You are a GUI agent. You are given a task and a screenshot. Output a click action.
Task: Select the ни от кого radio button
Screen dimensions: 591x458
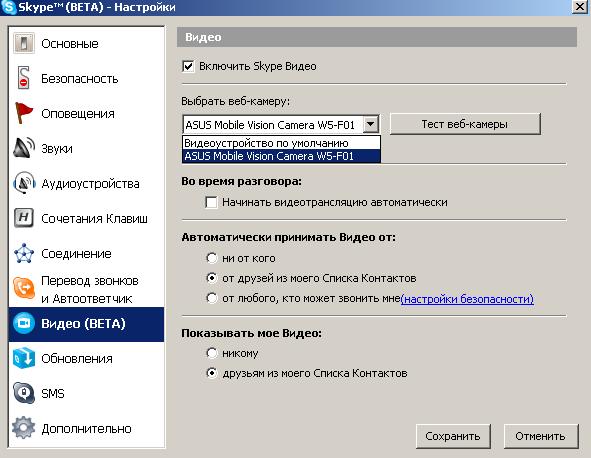click(x=212, y=258)
